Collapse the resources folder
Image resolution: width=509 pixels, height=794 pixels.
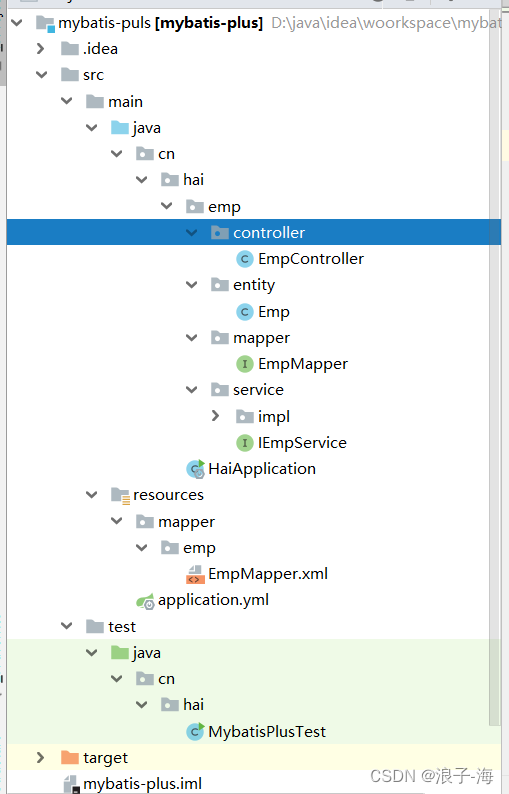(x=92, y=495)
